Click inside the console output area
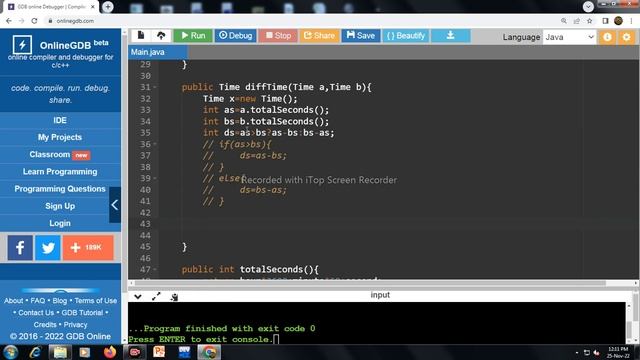The image size is (640, 360). pos(376,322)
